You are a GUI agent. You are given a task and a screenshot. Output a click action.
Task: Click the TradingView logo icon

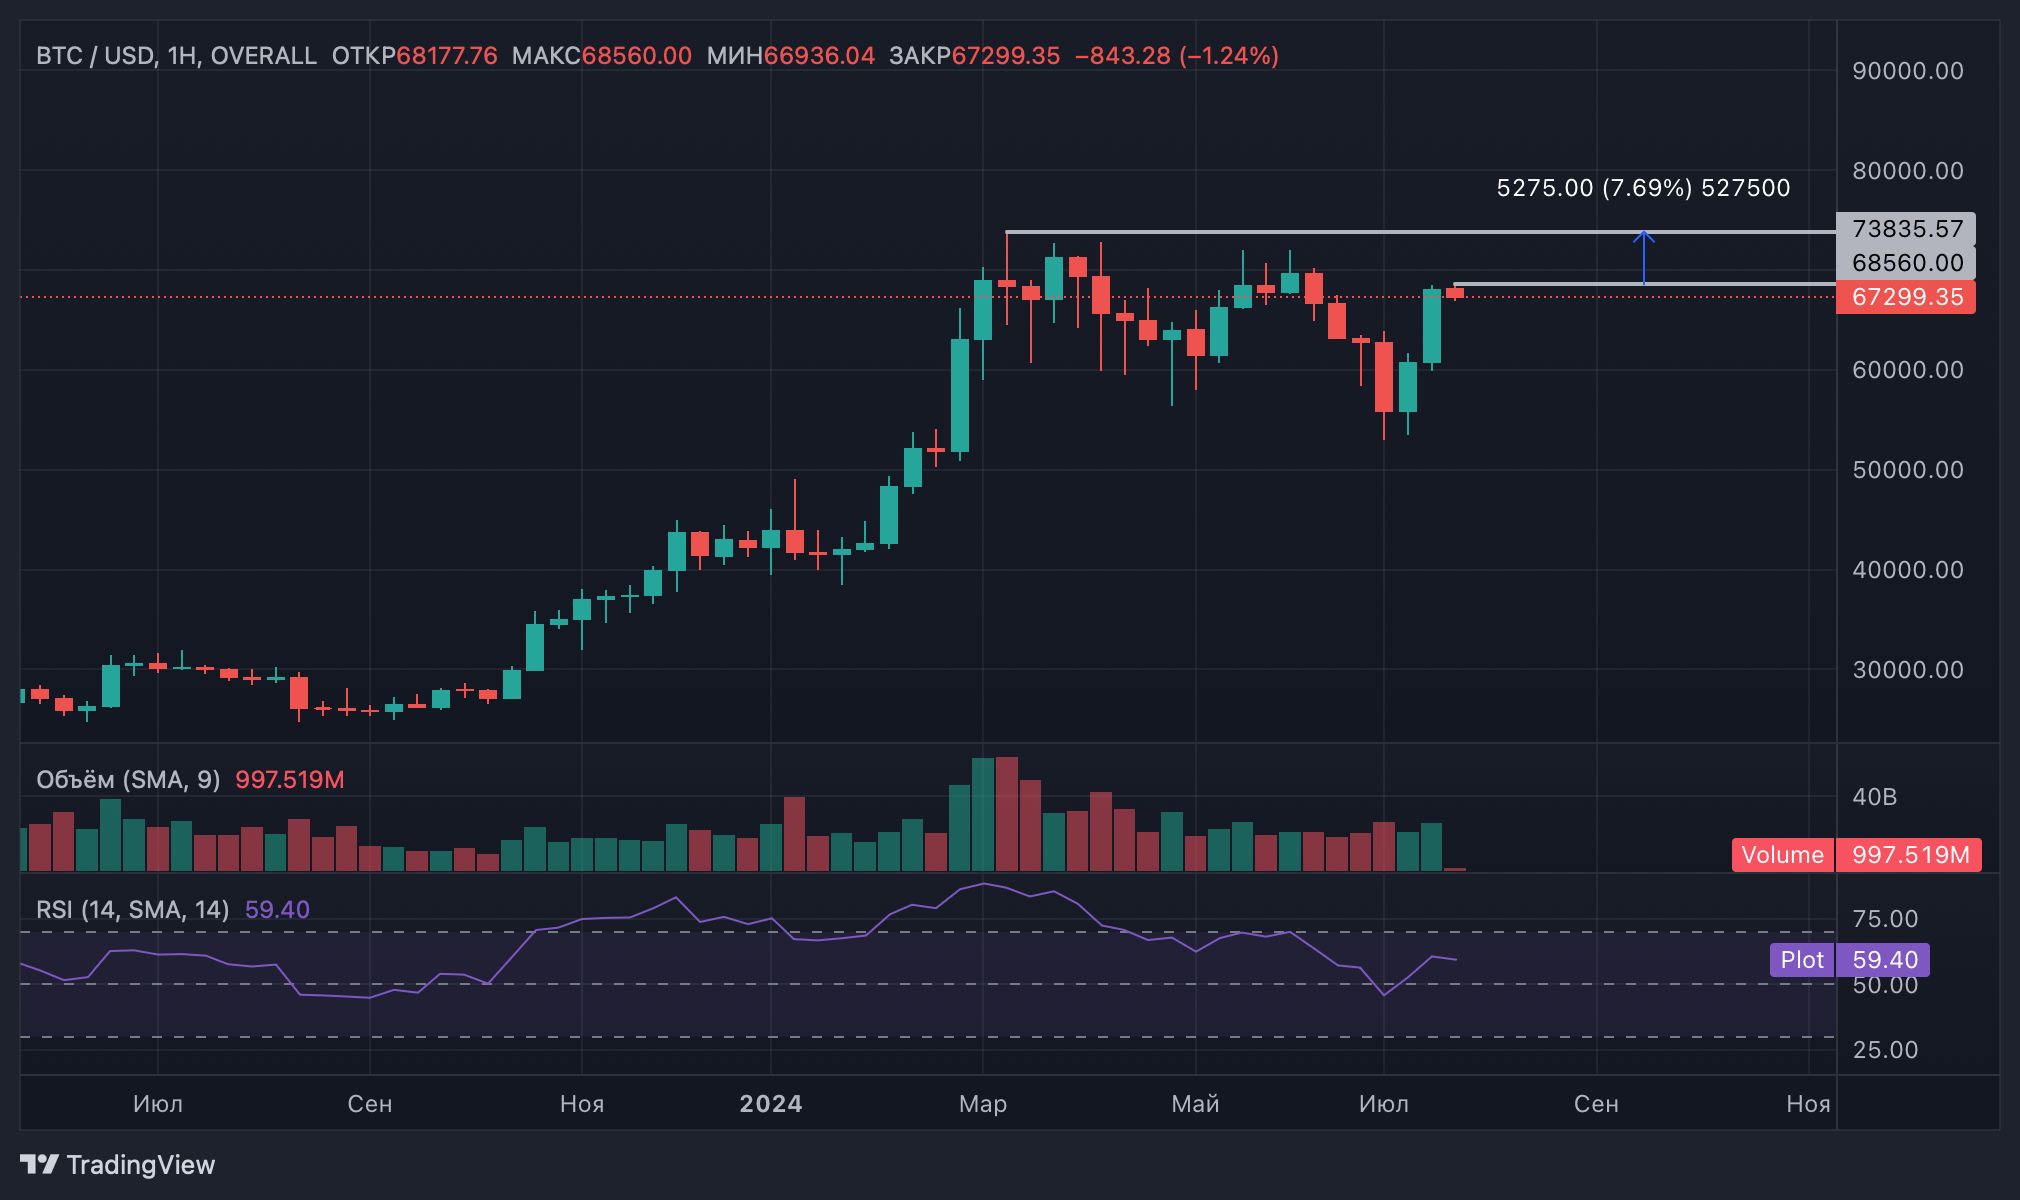click(x=39, y=1165)
